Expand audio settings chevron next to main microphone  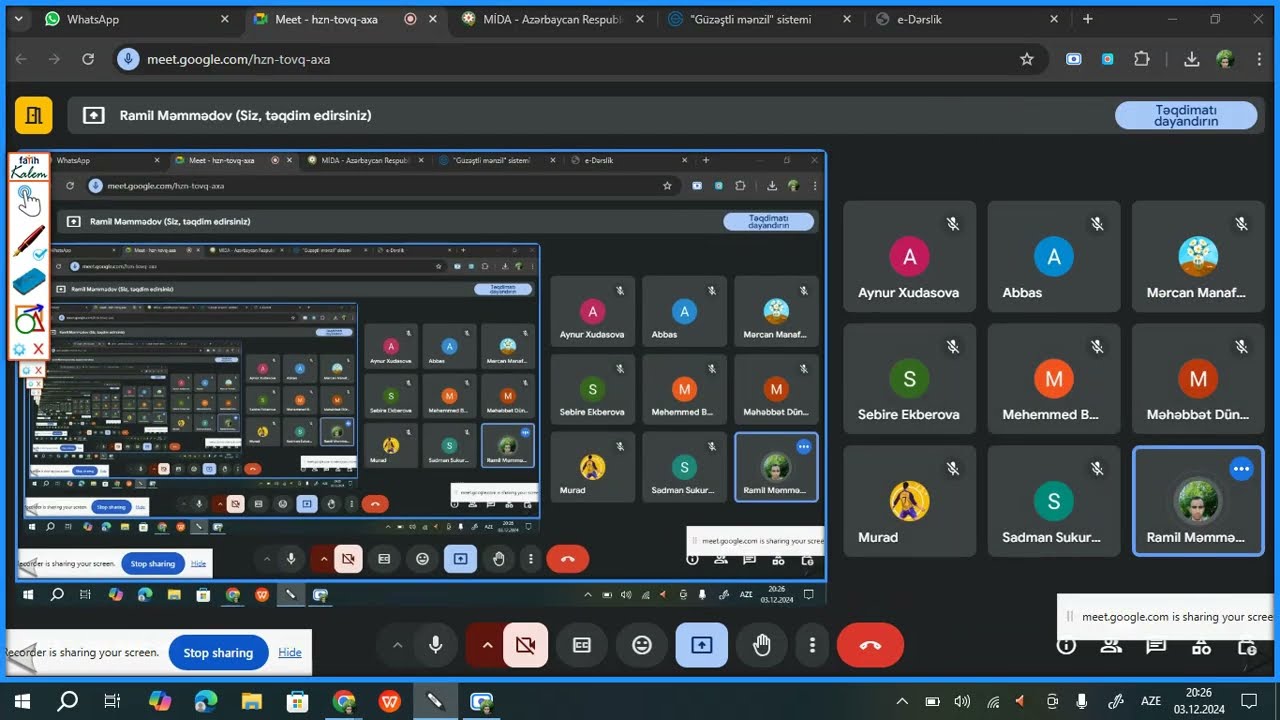(397, 645)
